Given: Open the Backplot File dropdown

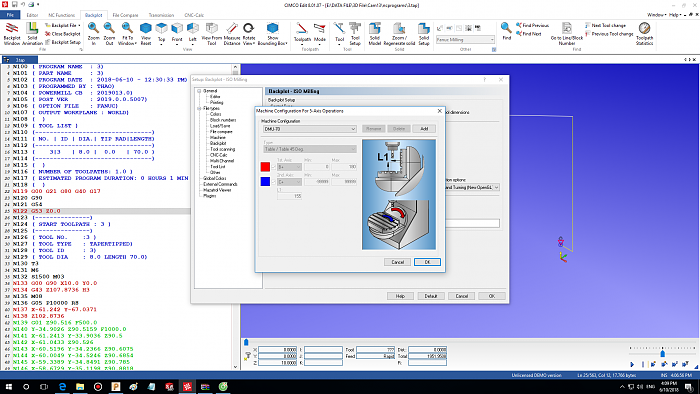Looking at the screenshot, I should [x=63, y=25].
